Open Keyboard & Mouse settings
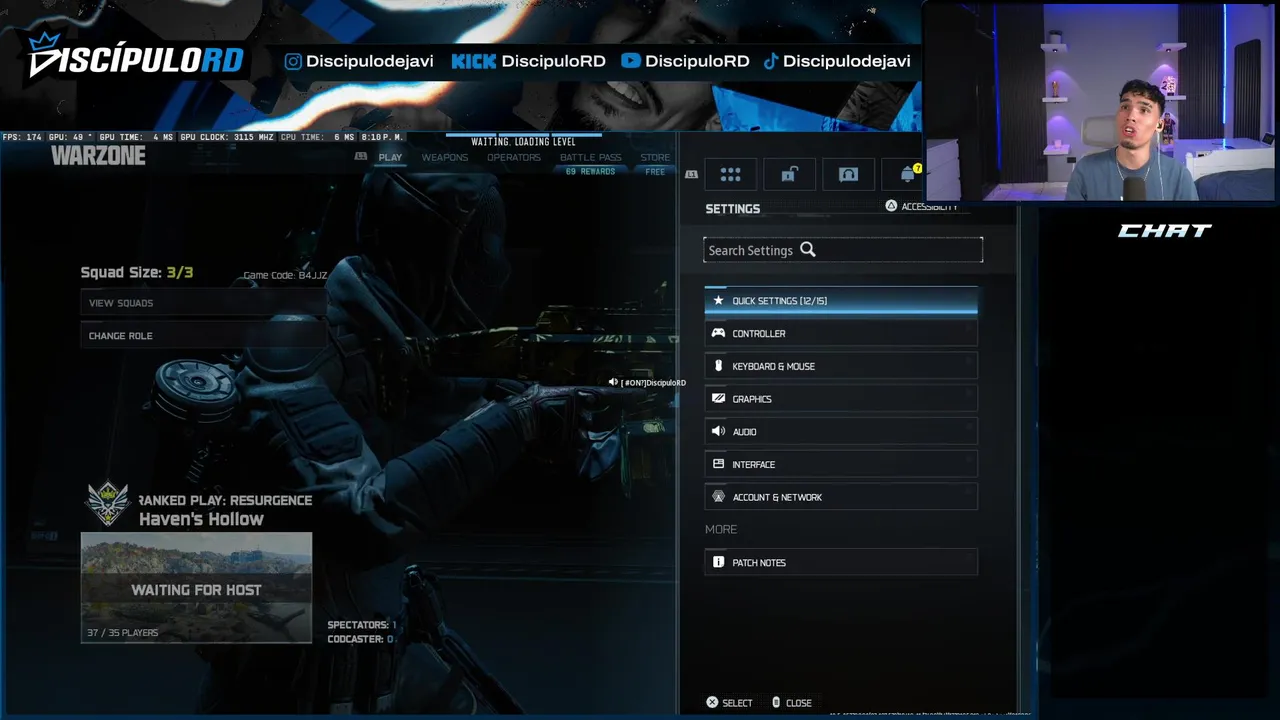Image resolution: width=1280 pixels, height=720 pixels. tap(841, 366)
